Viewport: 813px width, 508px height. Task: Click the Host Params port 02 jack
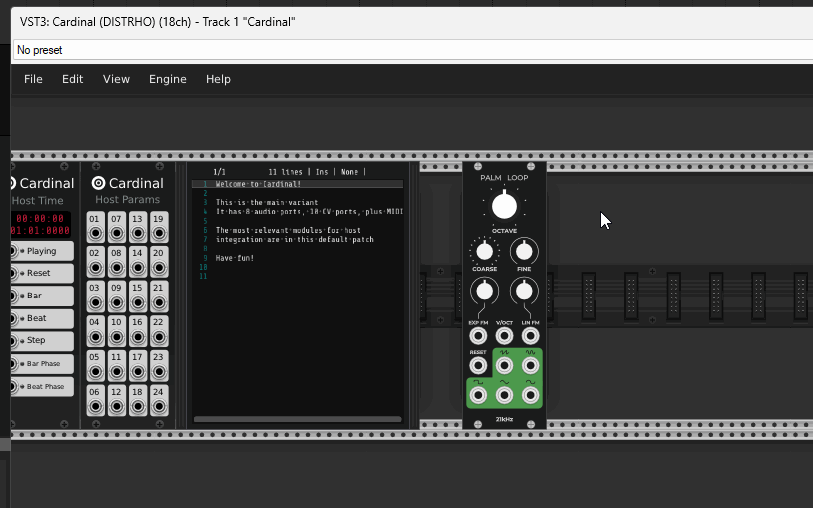[x=95, y=268]
